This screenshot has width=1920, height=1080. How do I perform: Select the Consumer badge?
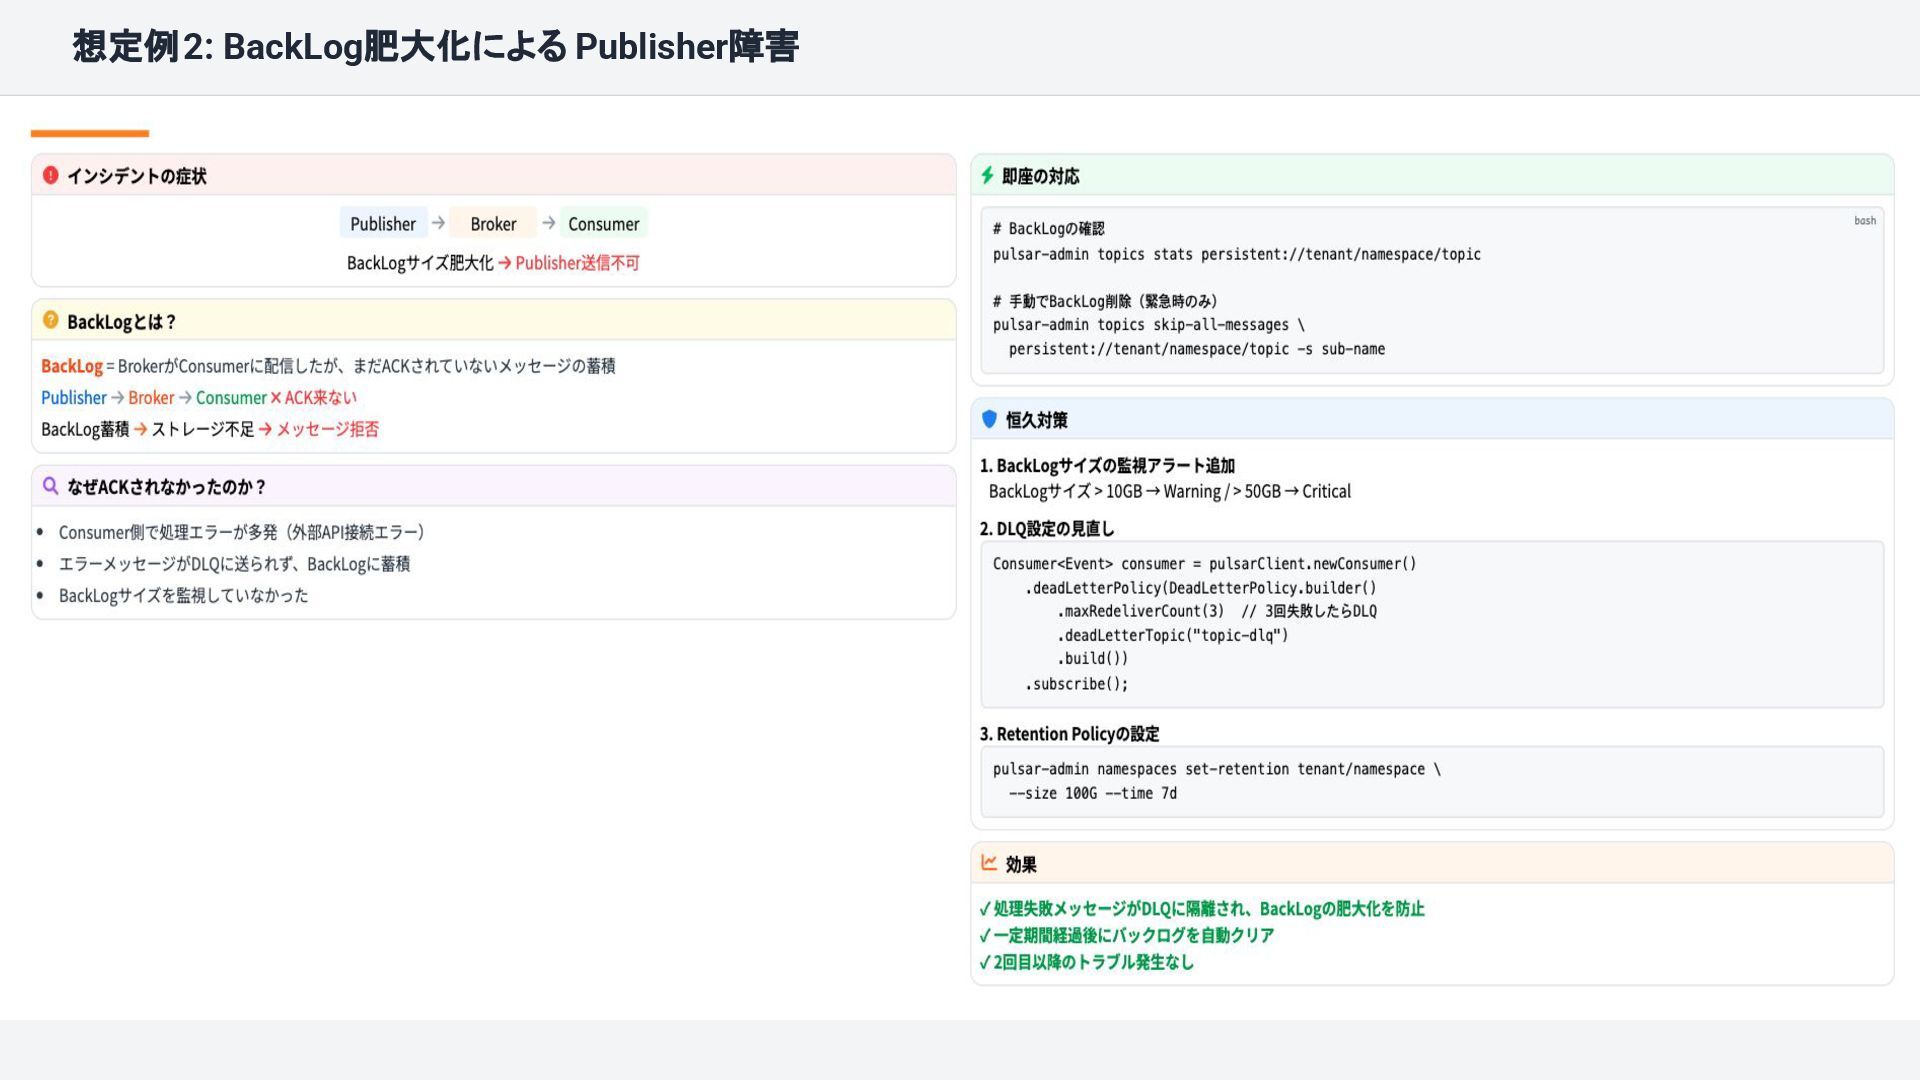click(x=603, y=223)
